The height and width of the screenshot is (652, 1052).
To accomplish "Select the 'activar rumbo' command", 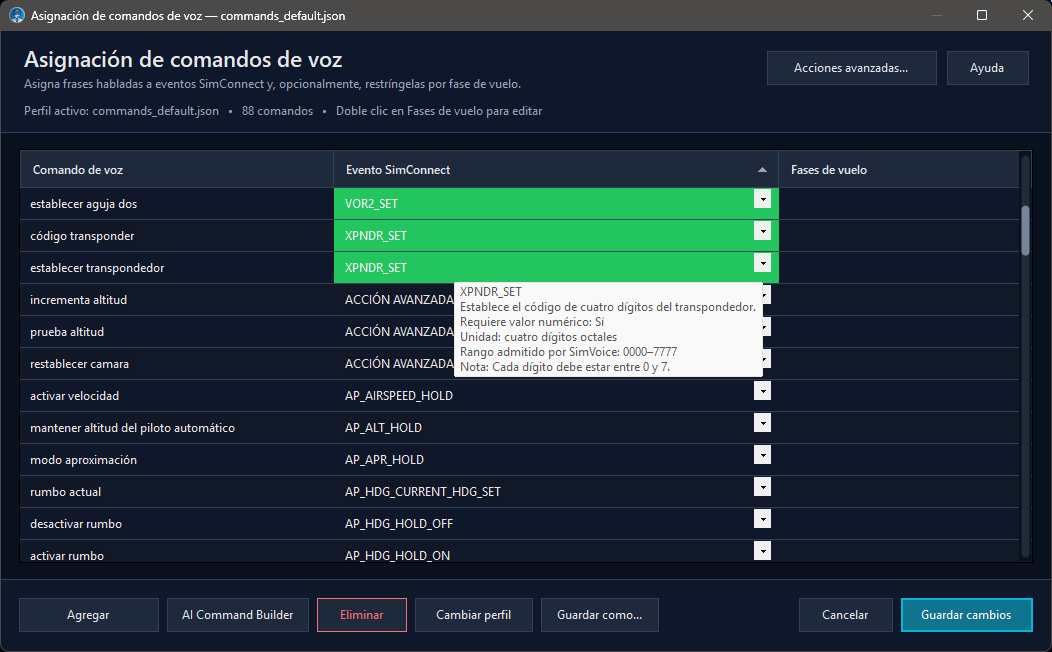I will point(177,553).
